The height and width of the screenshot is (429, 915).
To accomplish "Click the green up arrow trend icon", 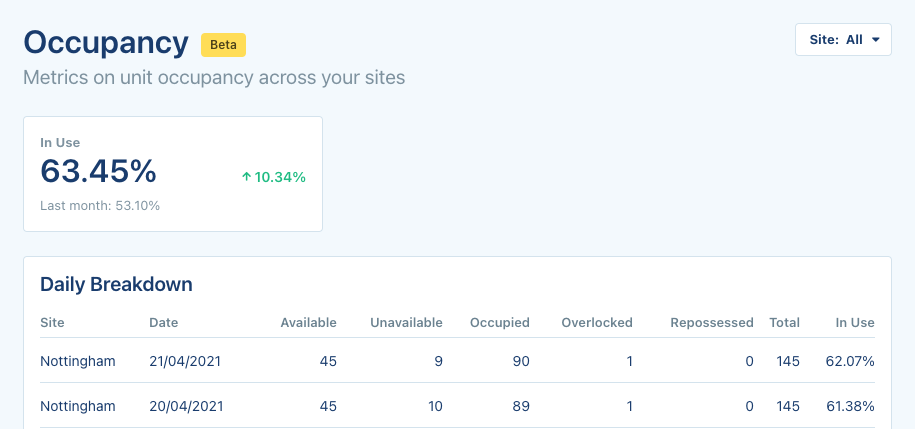I will [x=246, y=177].
